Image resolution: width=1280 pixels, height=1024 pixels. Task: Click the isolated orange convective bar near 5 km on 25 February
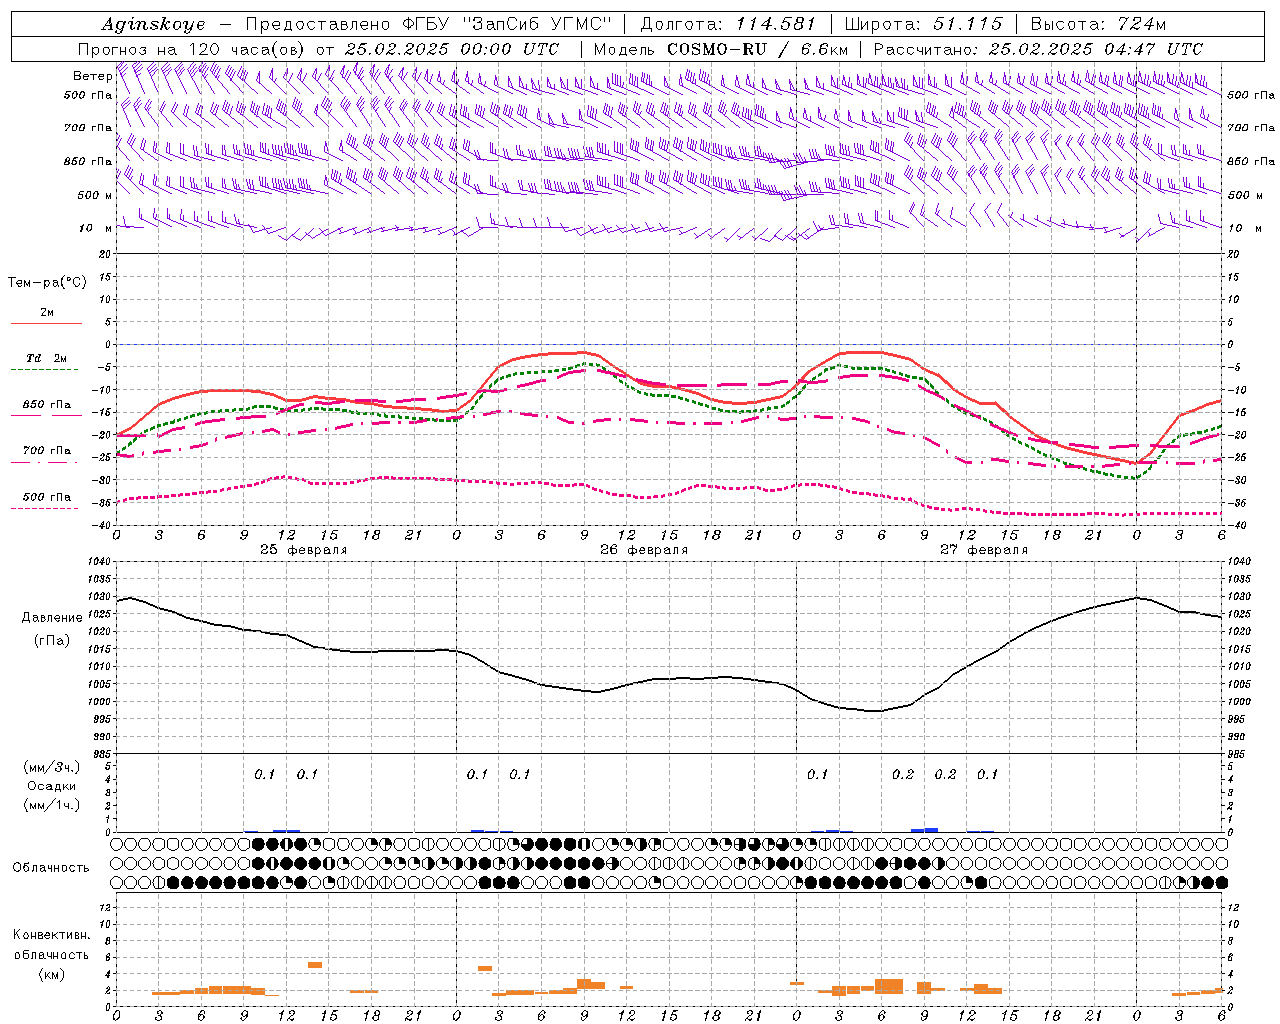click(314, 965)
